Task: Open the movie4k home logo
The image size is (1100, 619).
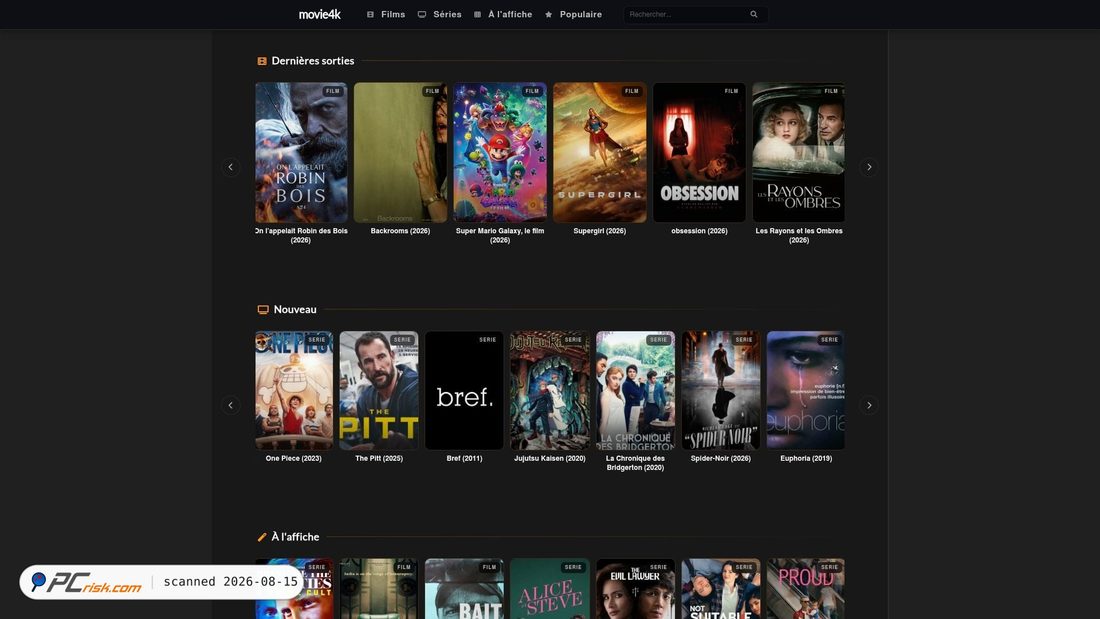Action: (319, 14)
